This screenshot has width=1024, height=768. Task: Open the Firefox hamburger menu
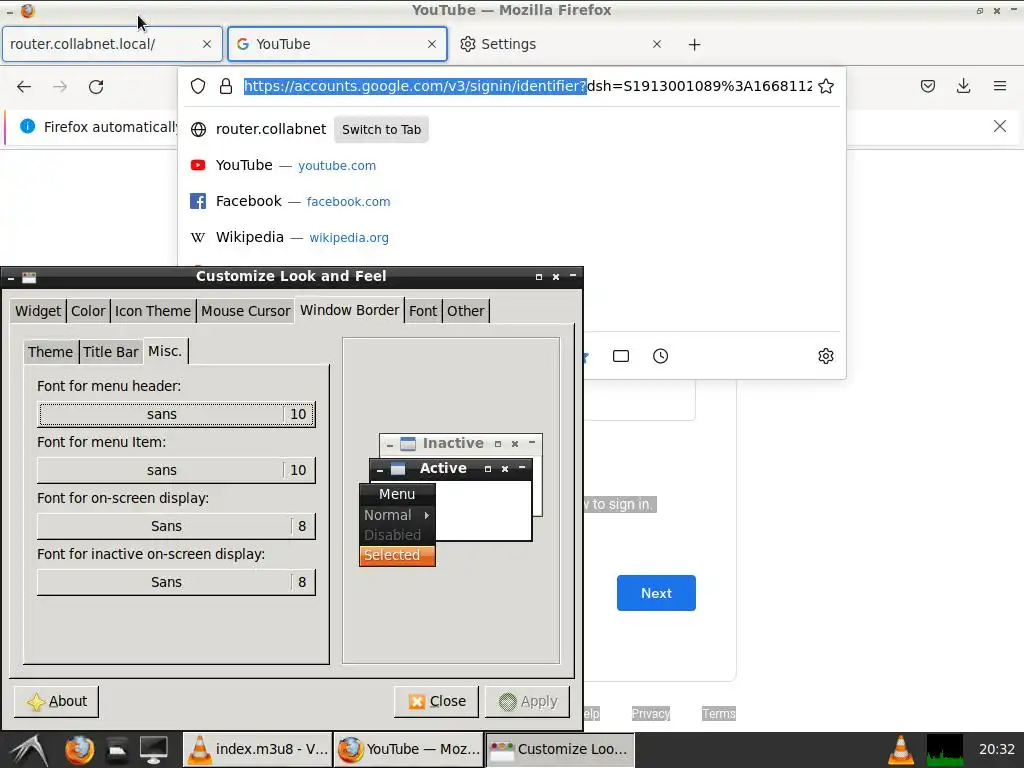click(x=1000, y=86)
